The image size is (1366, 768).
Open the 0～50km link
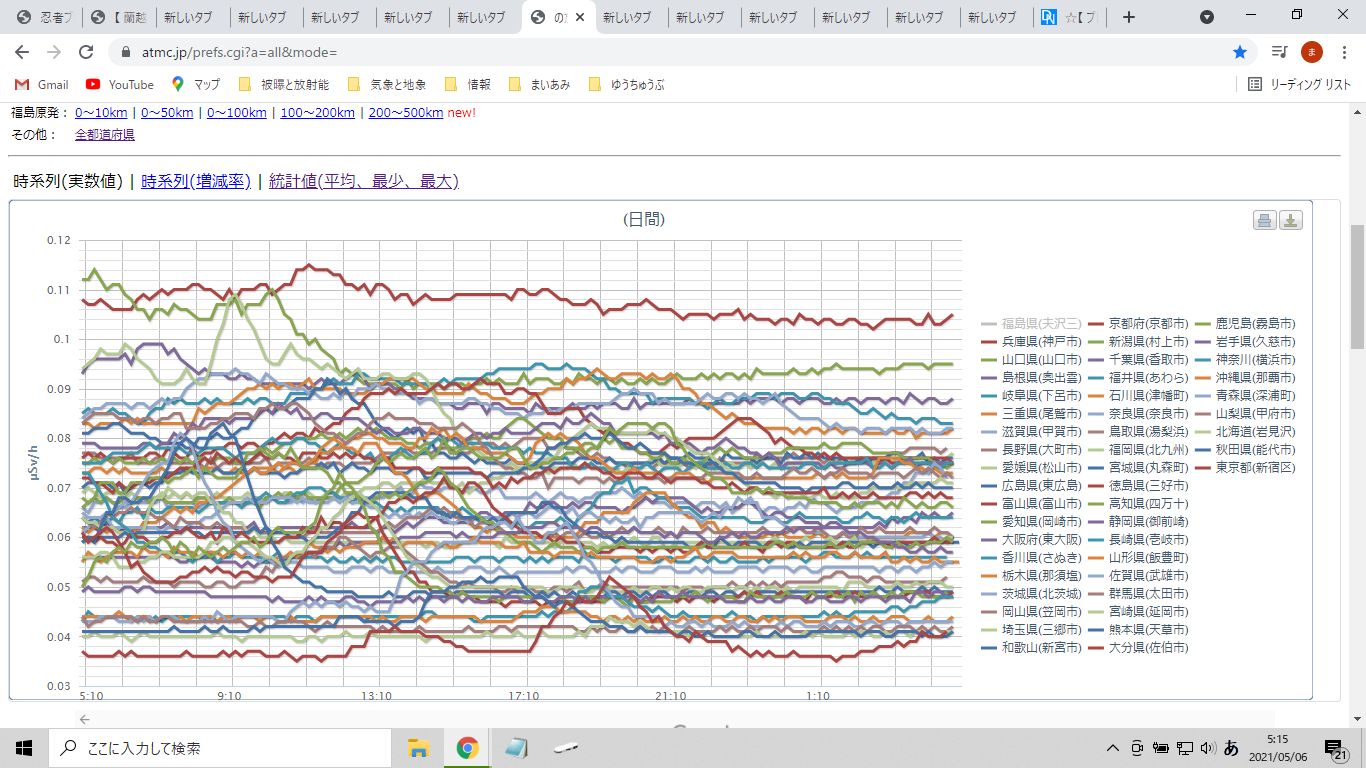pyautogui.click(x=167, y=112)
